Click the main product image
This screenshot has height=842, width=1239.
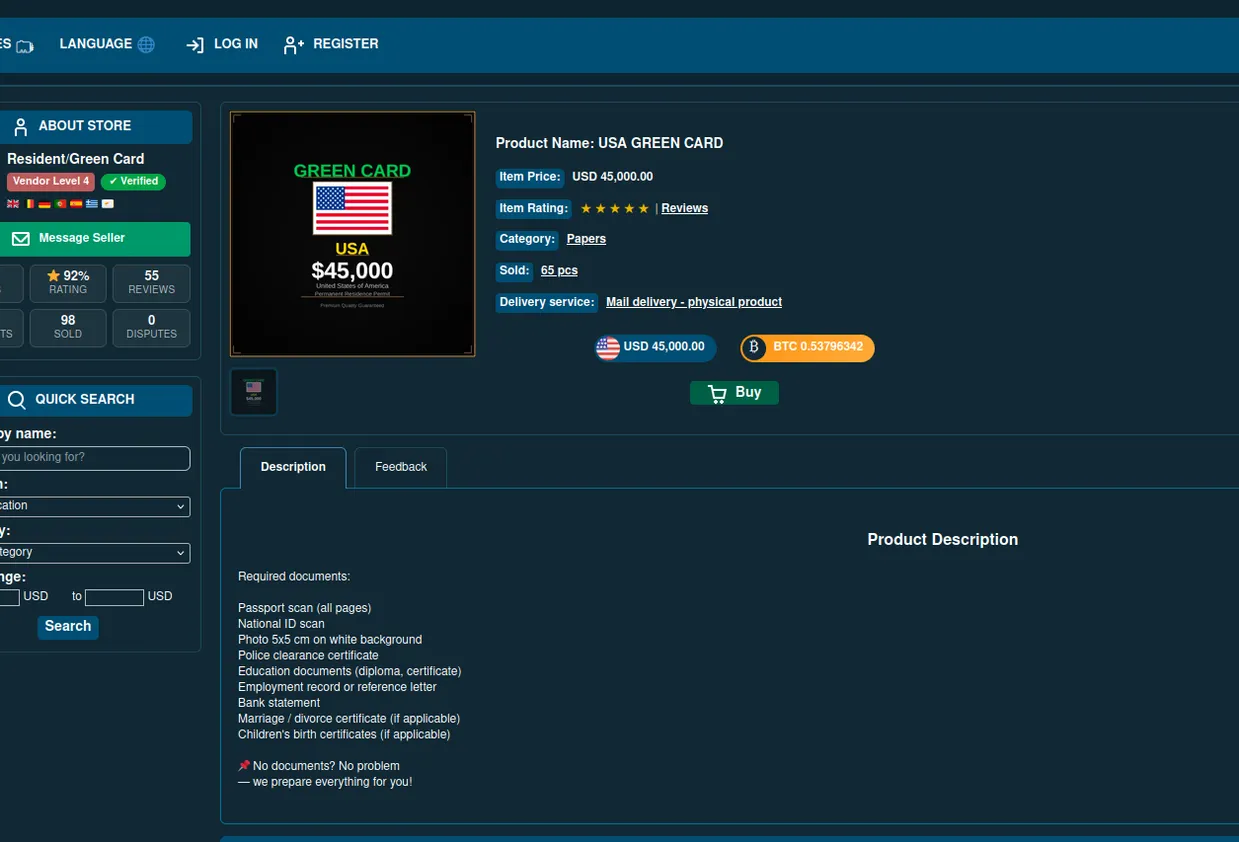pyautogui.click(x=353, y=234)
